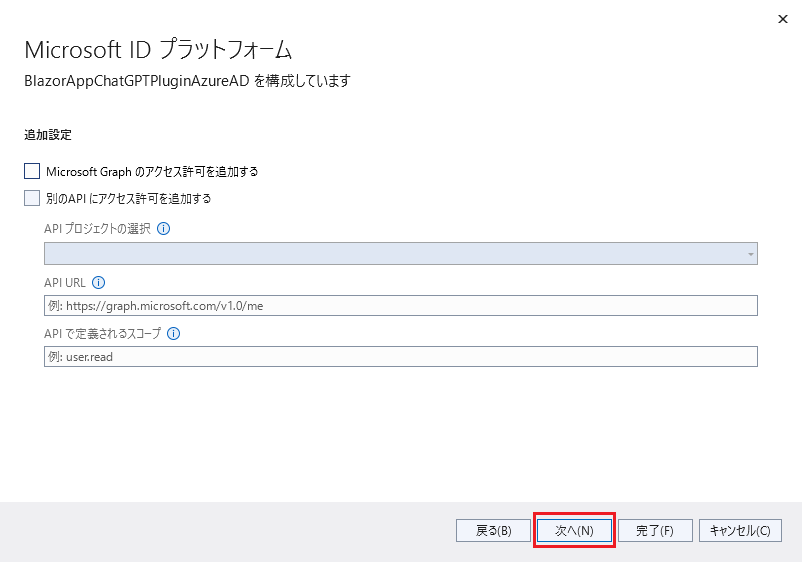Select the API URL label text

65,283
